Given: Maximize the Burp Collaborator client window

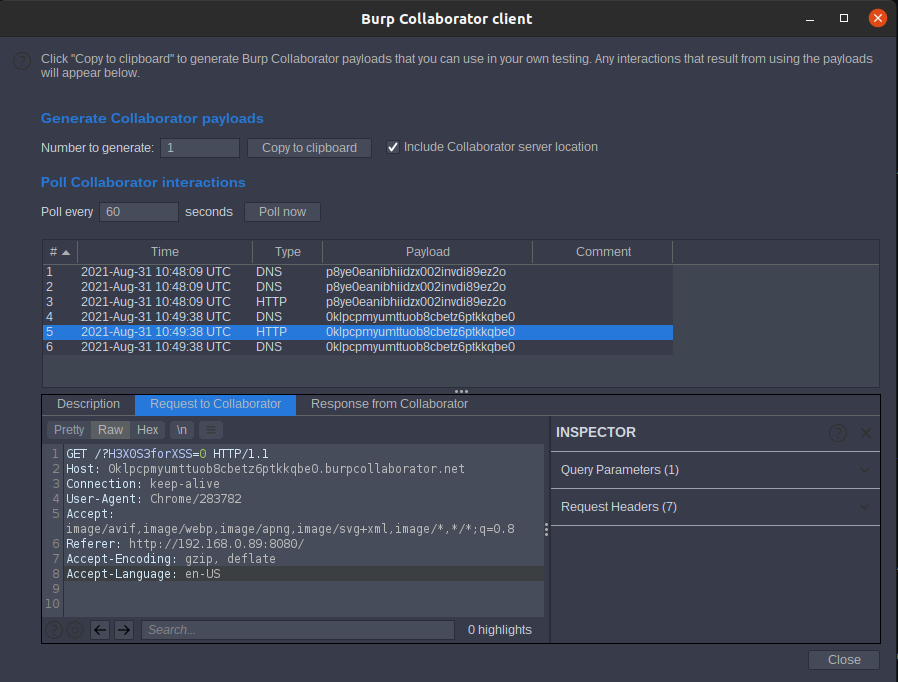Looking at the screenshot, I should click(844, 18).
